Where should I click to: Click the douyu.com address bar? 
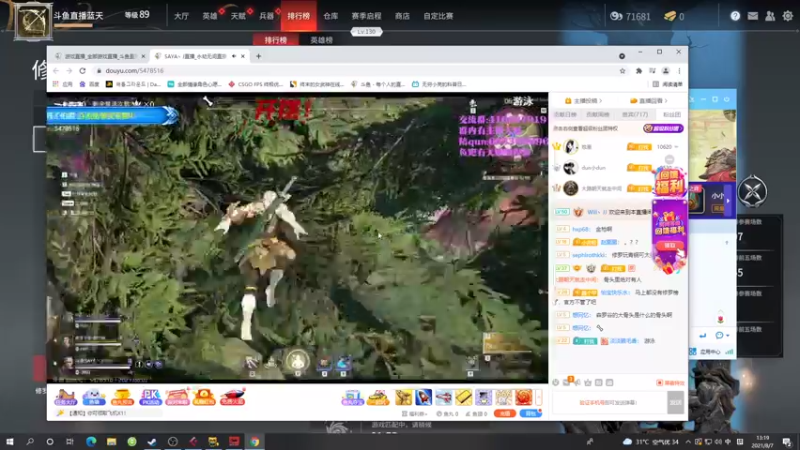click(x=357, y=71)
